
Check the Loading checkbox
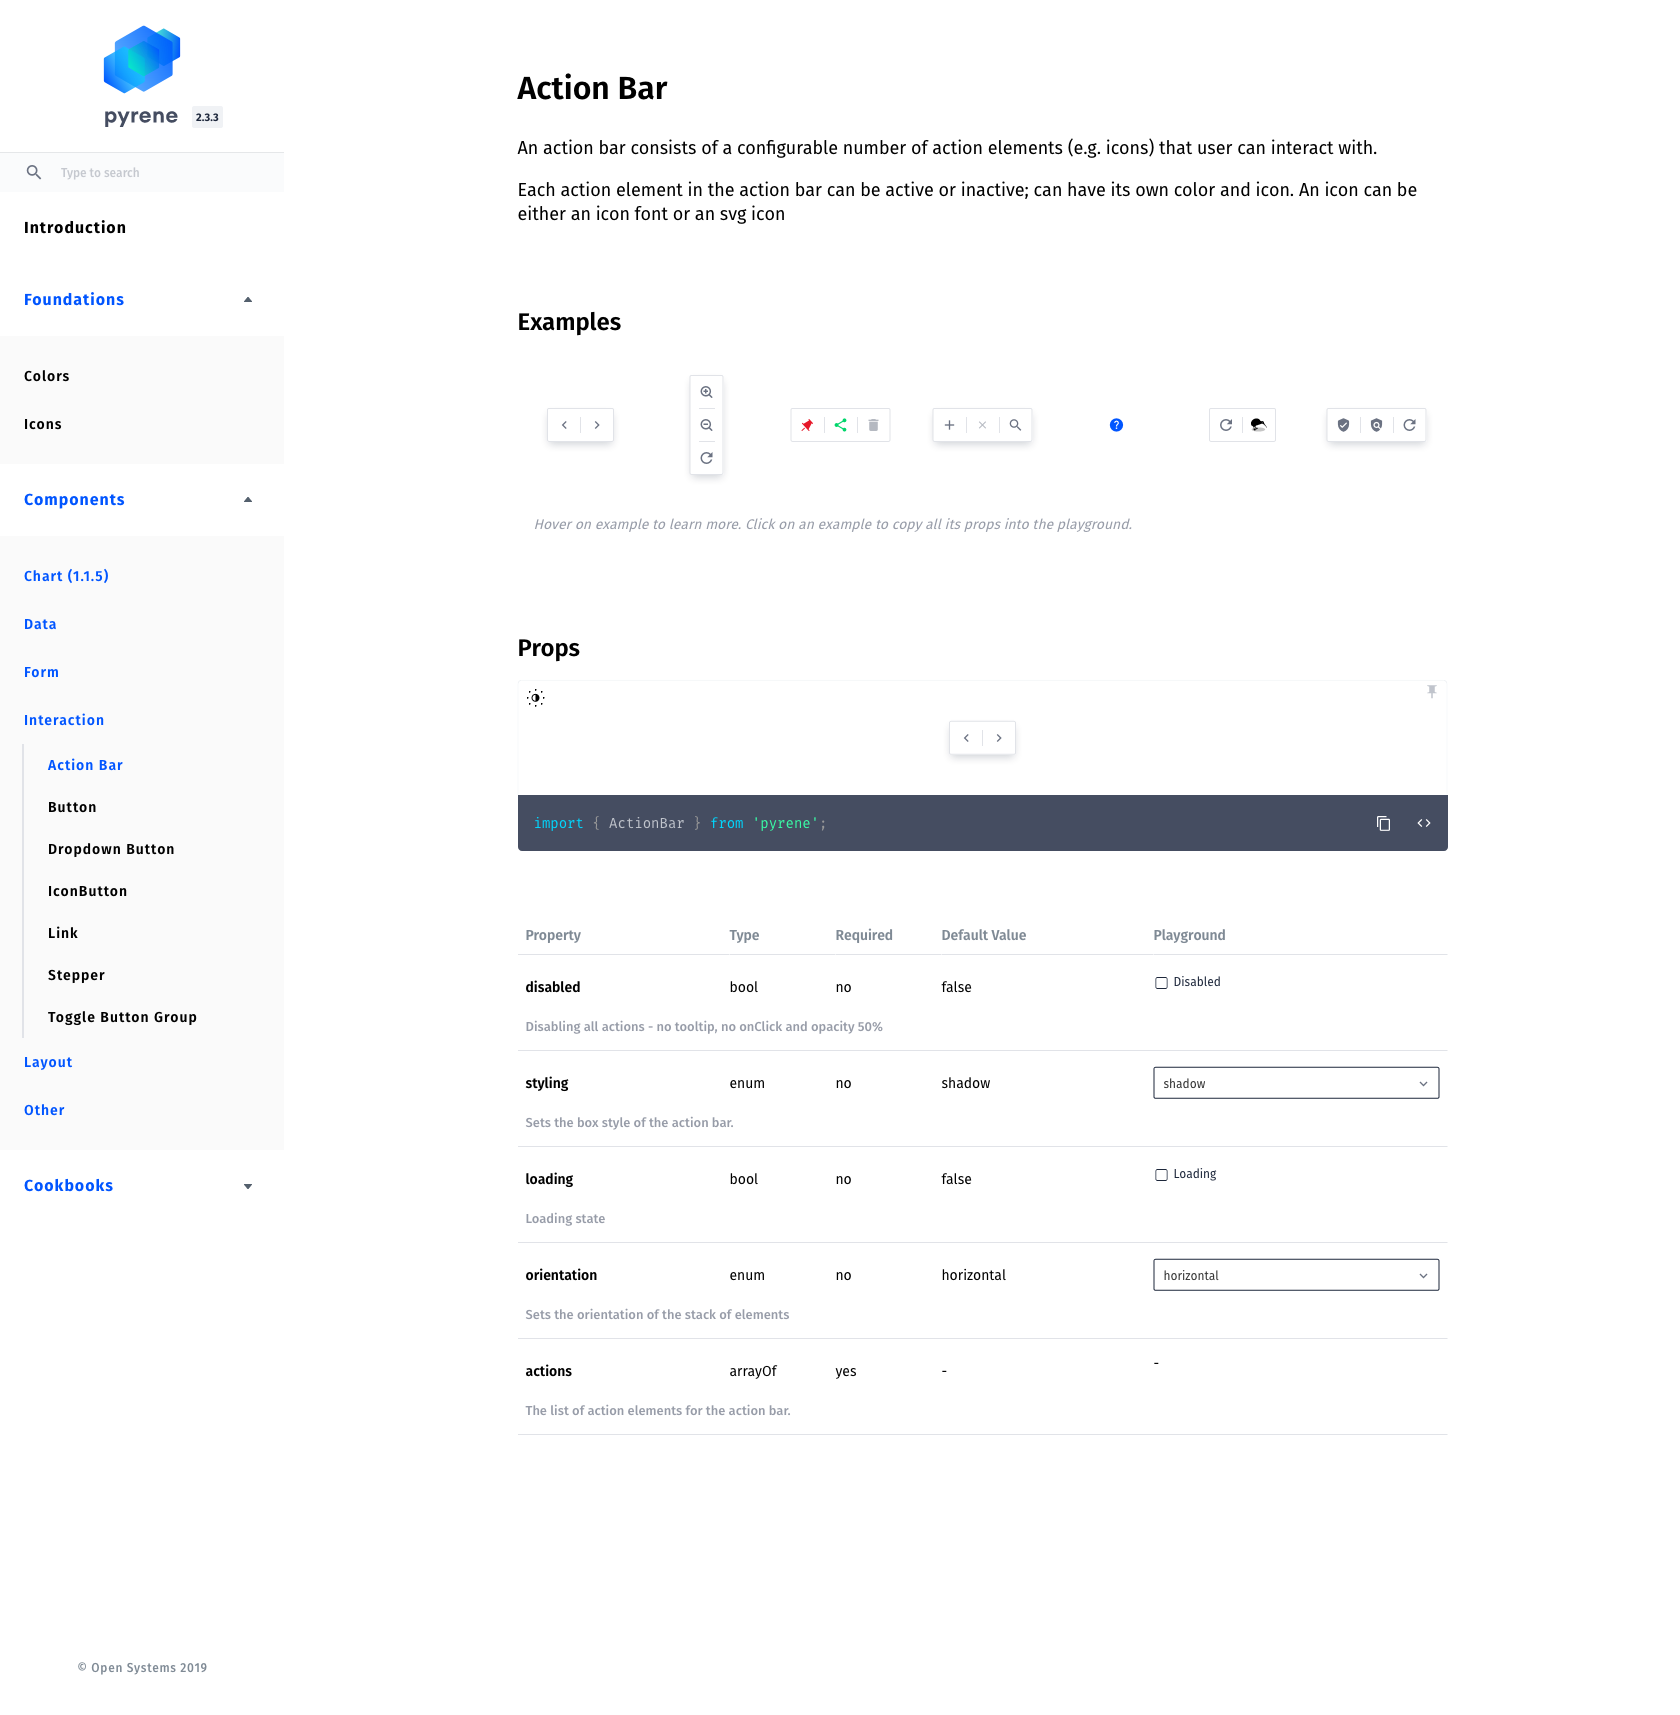(1161, 1175)
